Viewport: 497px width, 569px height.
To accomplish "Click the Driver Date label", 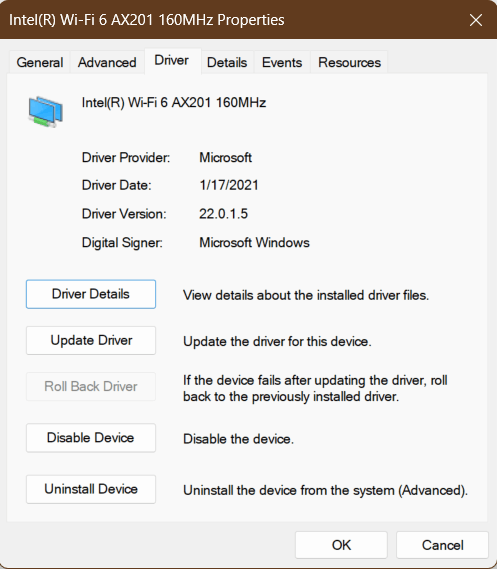I will pyautogui.click(x=116, y=185).
